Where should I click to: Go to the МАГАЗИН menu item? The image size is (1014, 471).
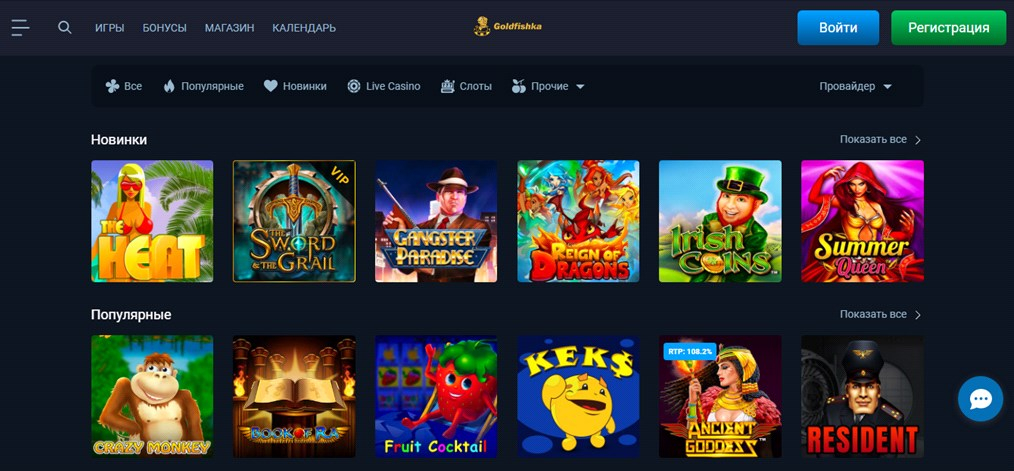[230, 28]
